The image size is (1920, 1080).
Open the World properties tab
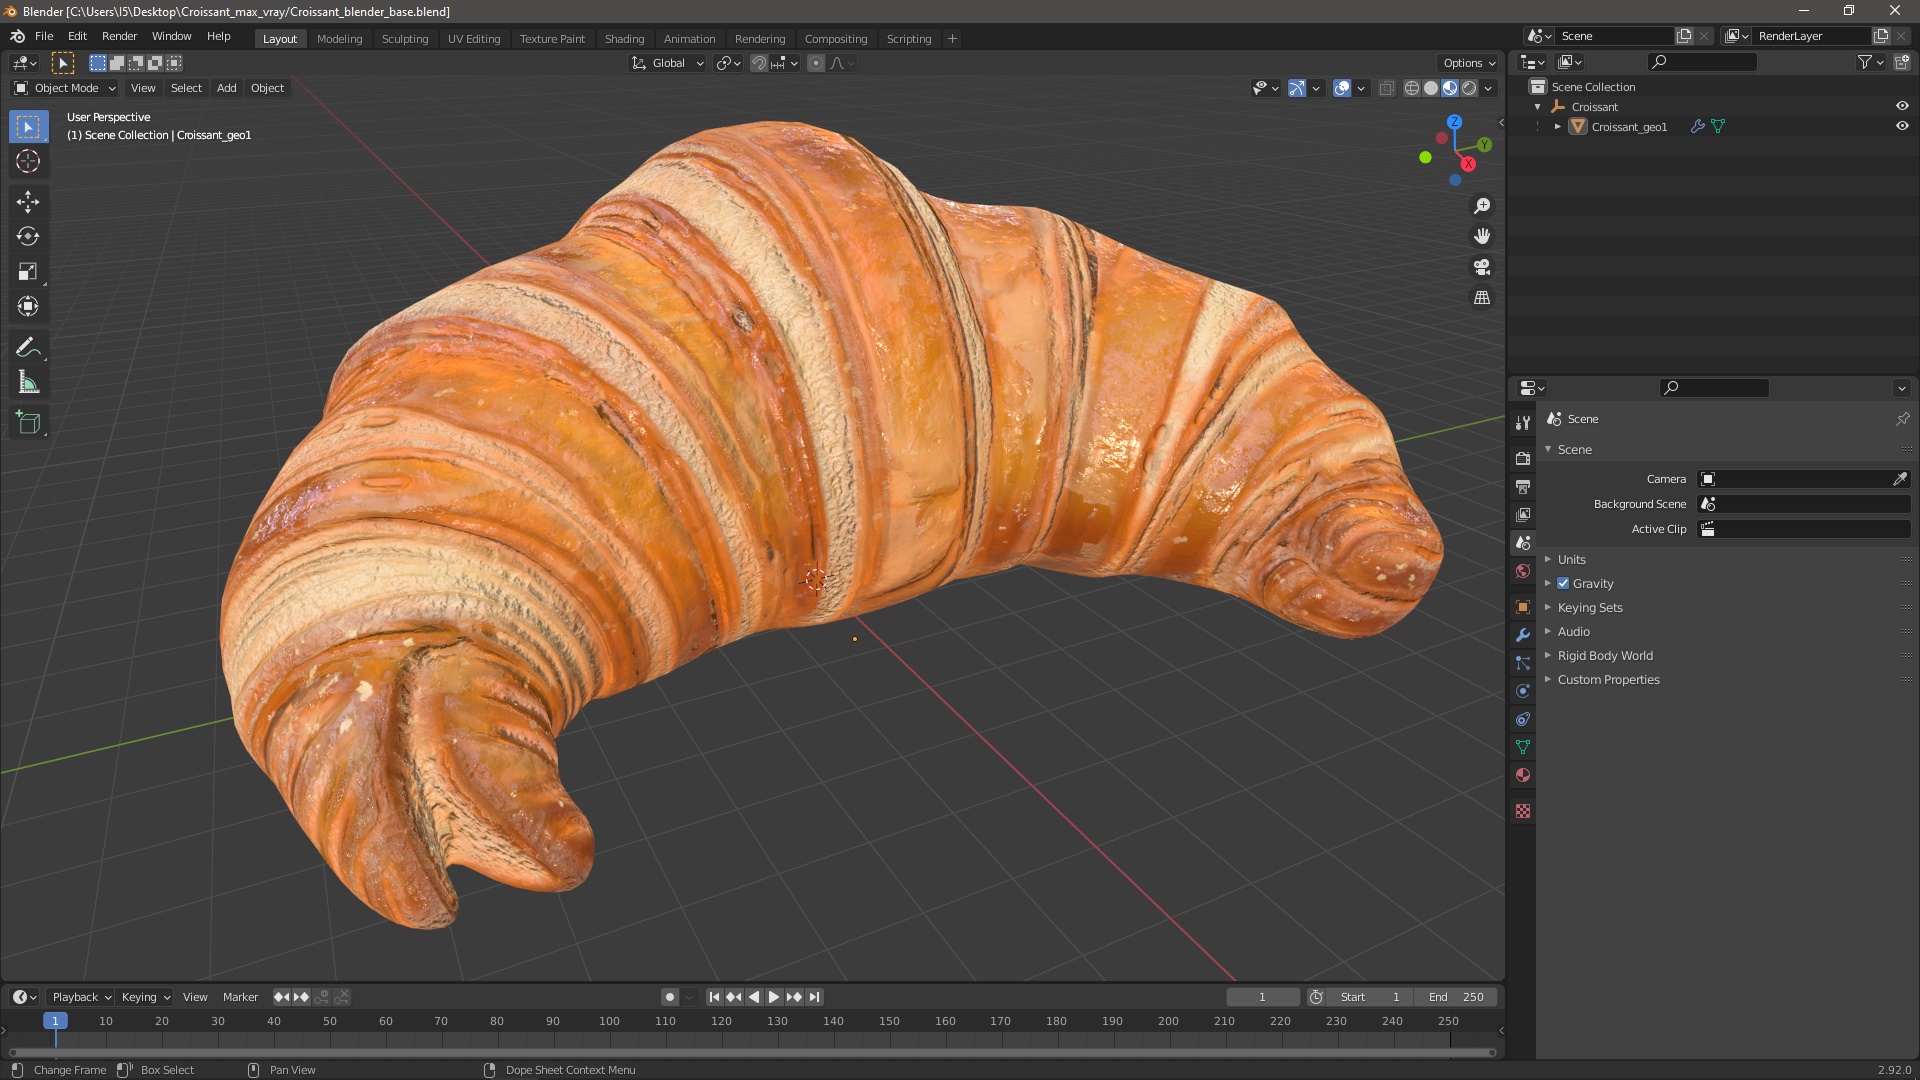tap(1523, 571)
